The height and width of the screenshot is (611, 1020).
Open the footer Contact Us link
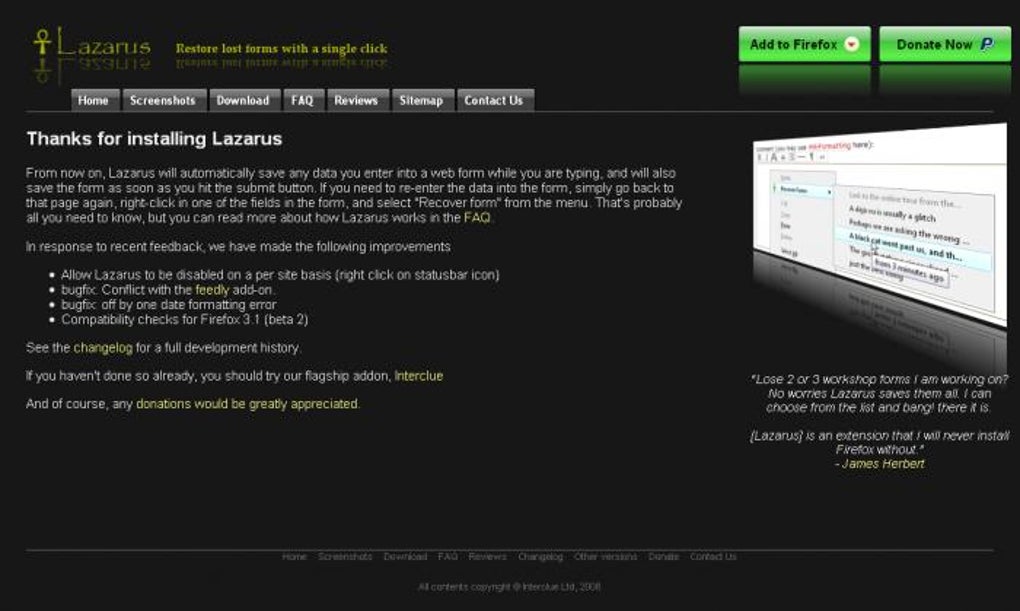click(x=713, y=557)
